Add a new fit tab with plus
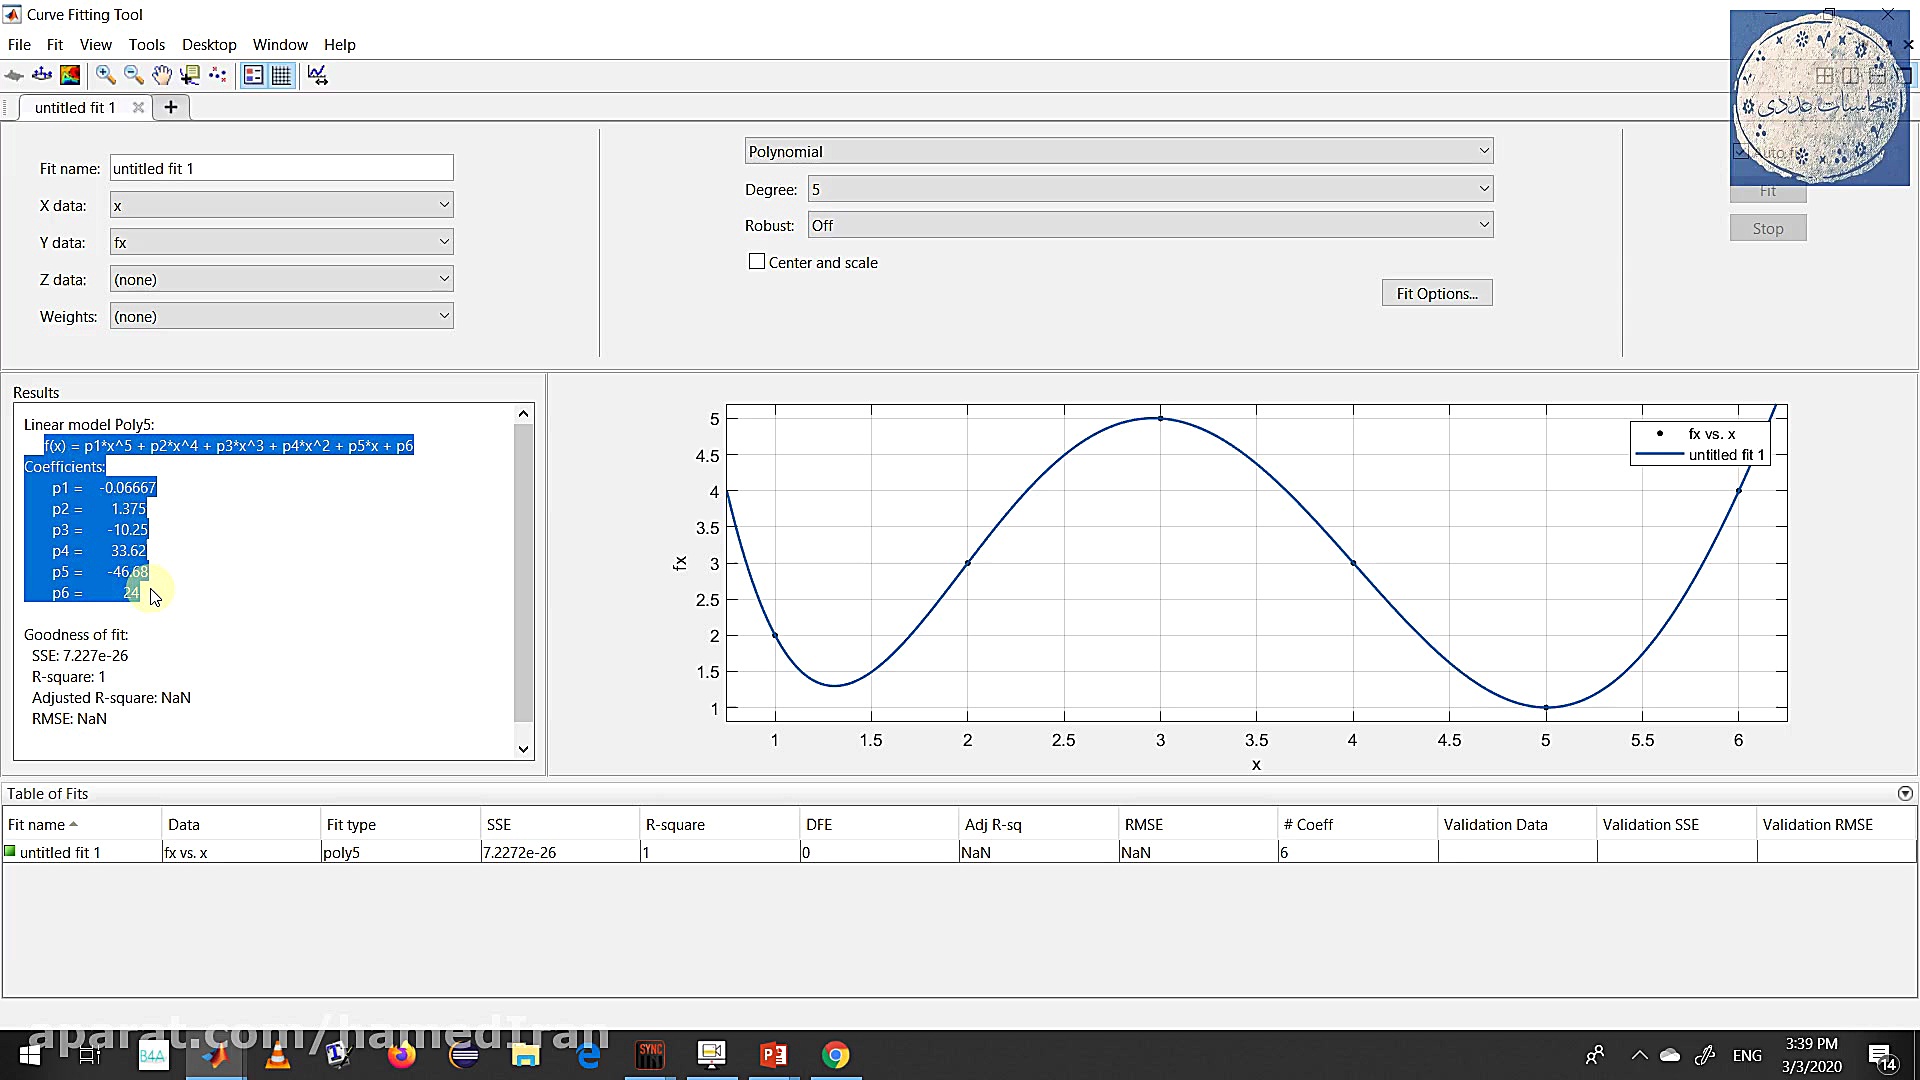Viewport: 1920px width, 1080px height. coord(171,107)
